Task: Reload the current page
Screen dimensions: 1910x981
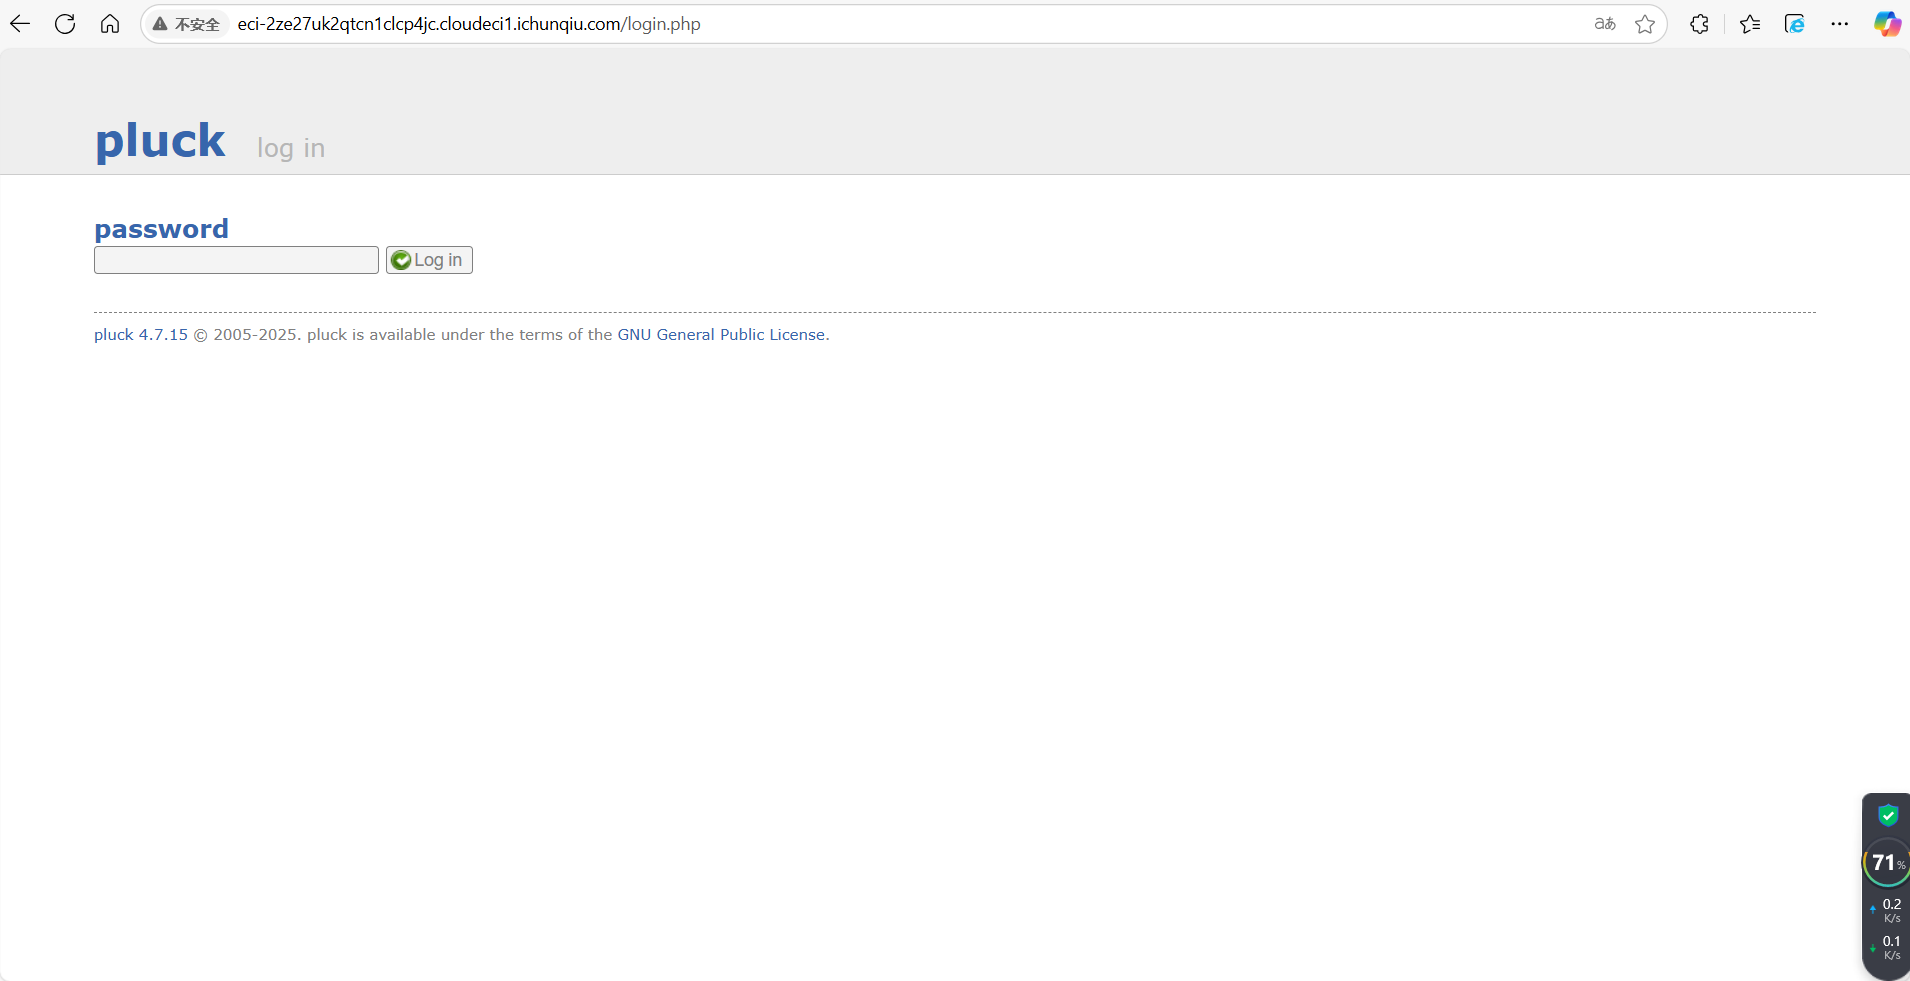Action: (65, 24)
